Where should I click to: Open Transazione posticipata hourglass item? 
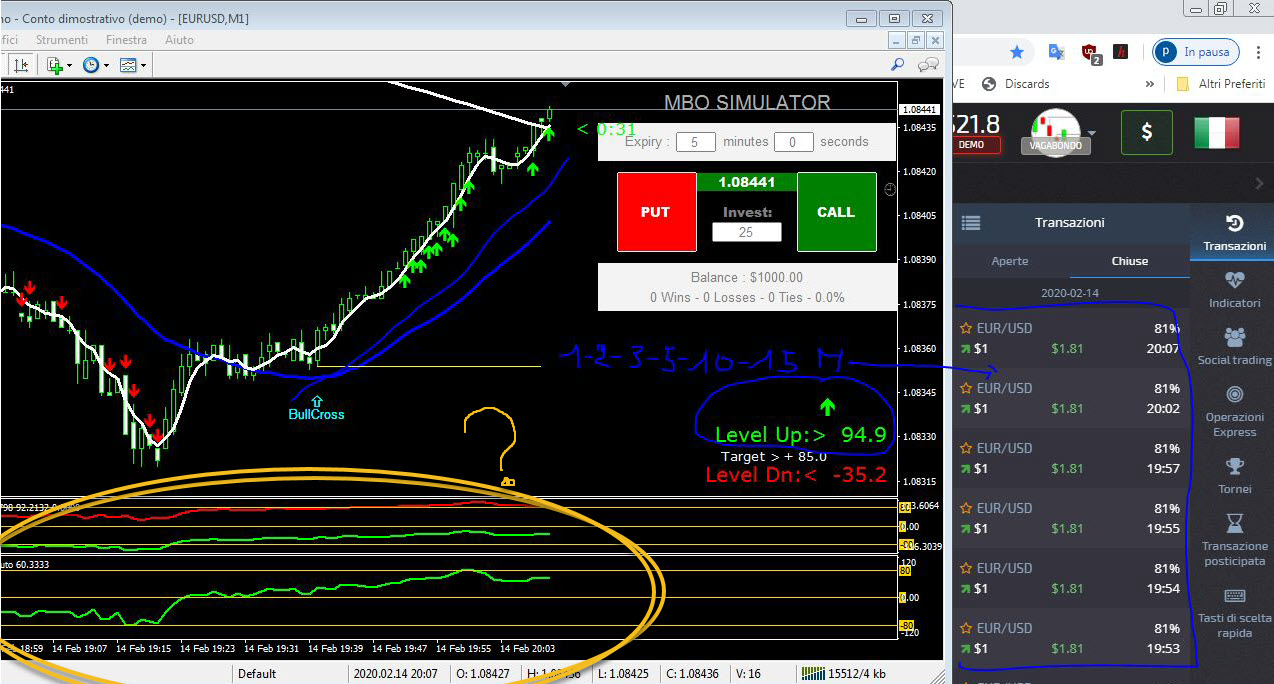(x=1234, y=540)
